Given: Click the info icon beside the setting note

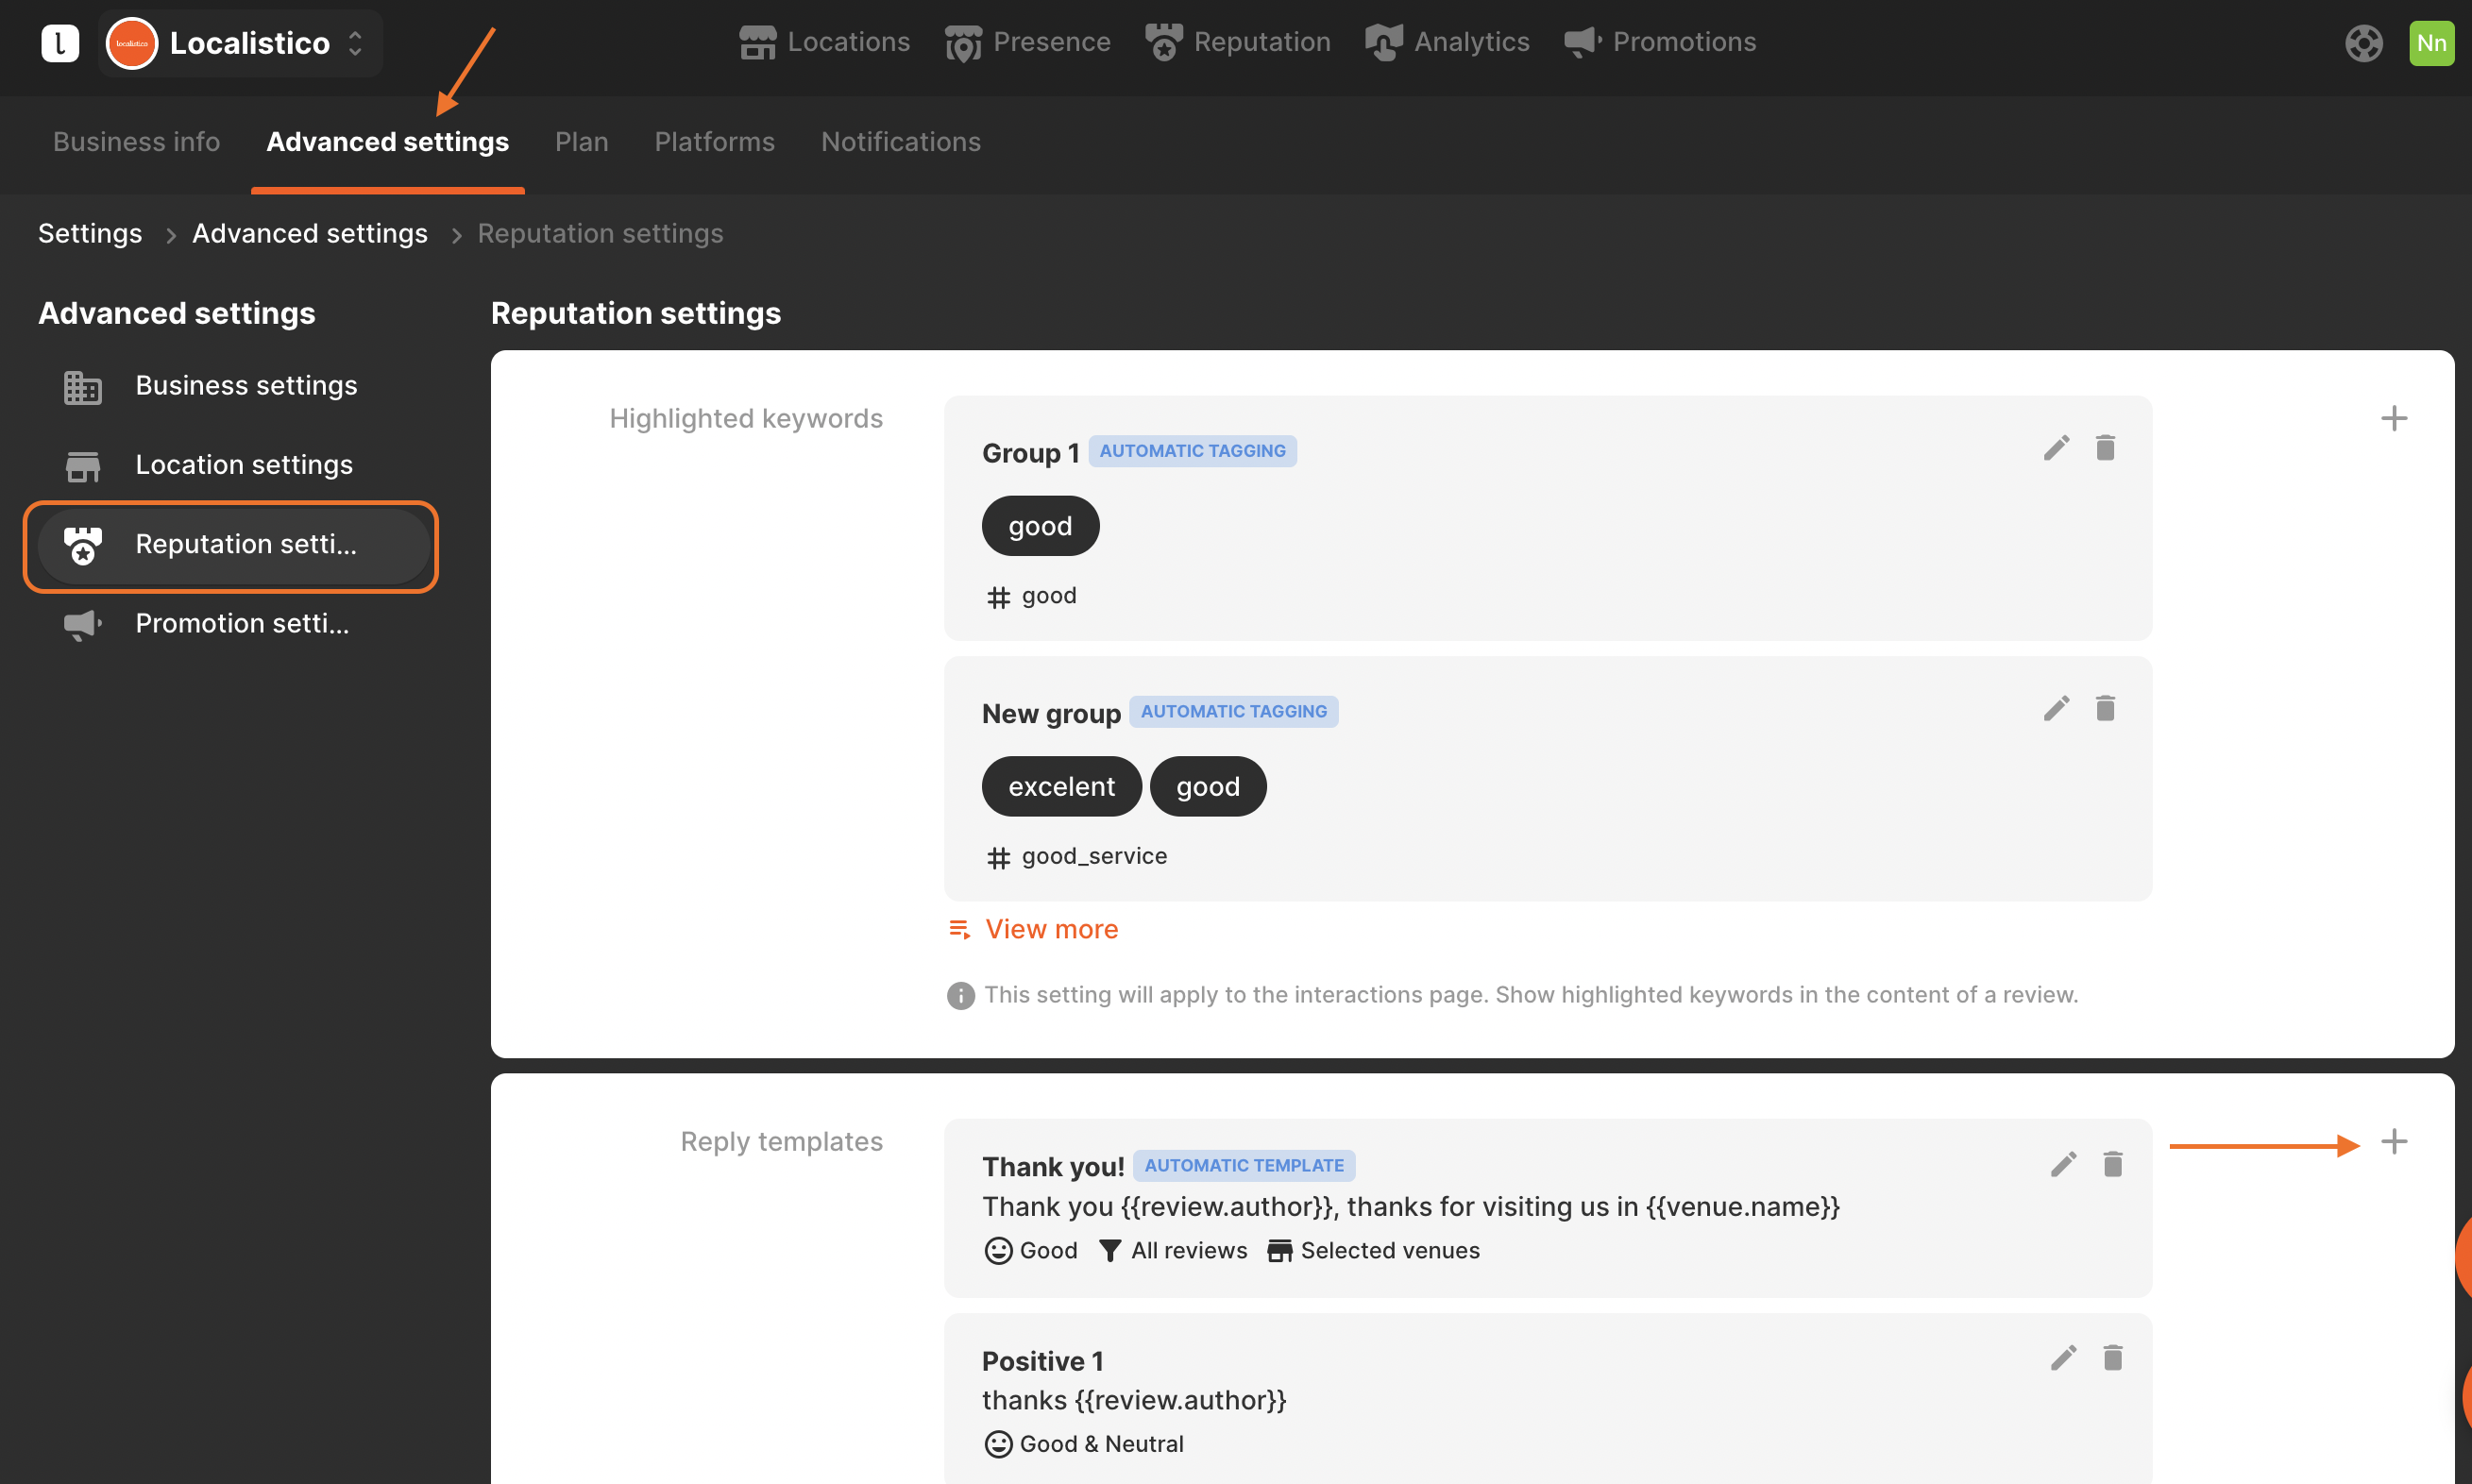Looking at the screenshot, I should 960,996.
